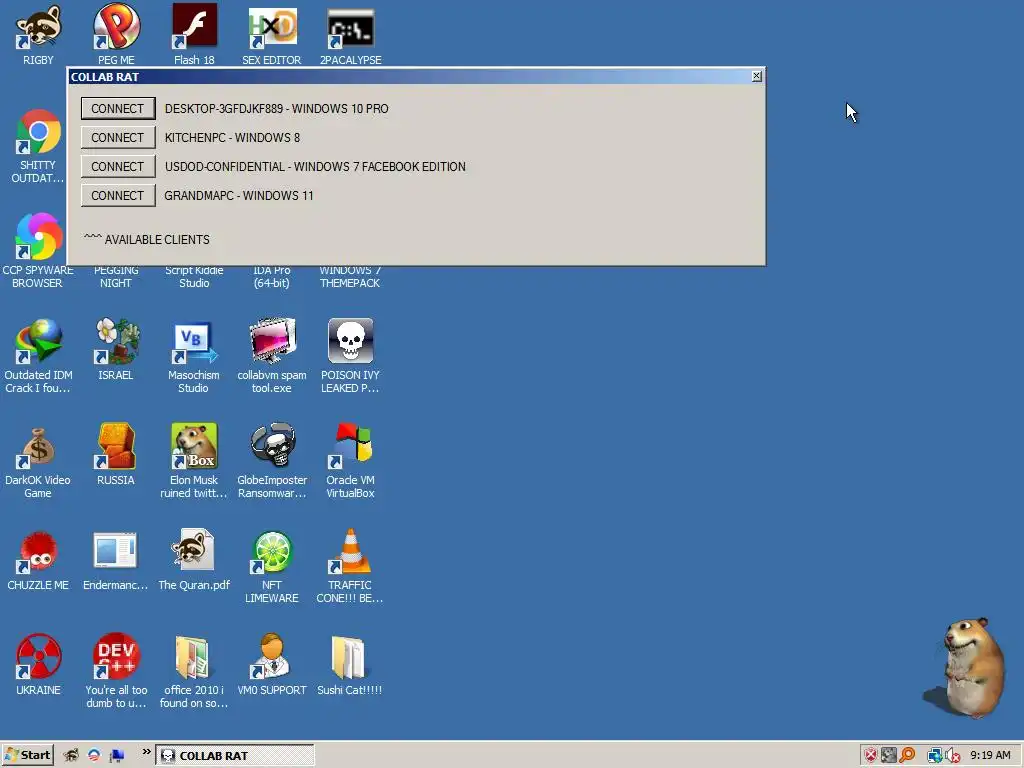Launch the Masochism Studio VB icon
Screen dimensions: 1024x768
point(195,341)
